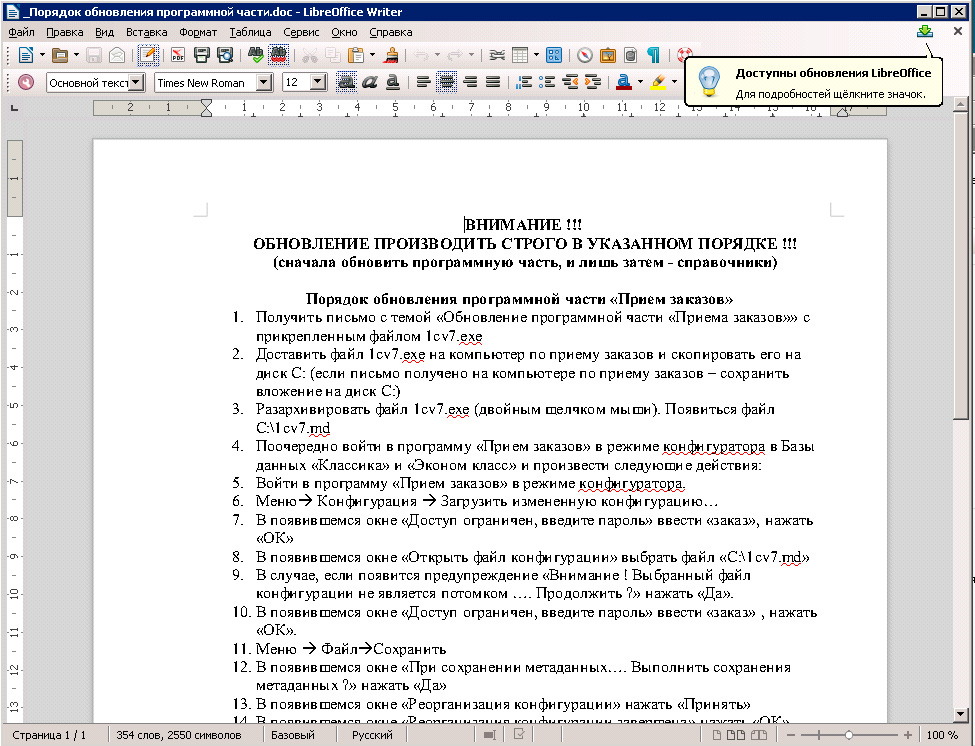The image size is (975, 746).
Task: Click the 'Русский' language status field
Action: [372, 736]
